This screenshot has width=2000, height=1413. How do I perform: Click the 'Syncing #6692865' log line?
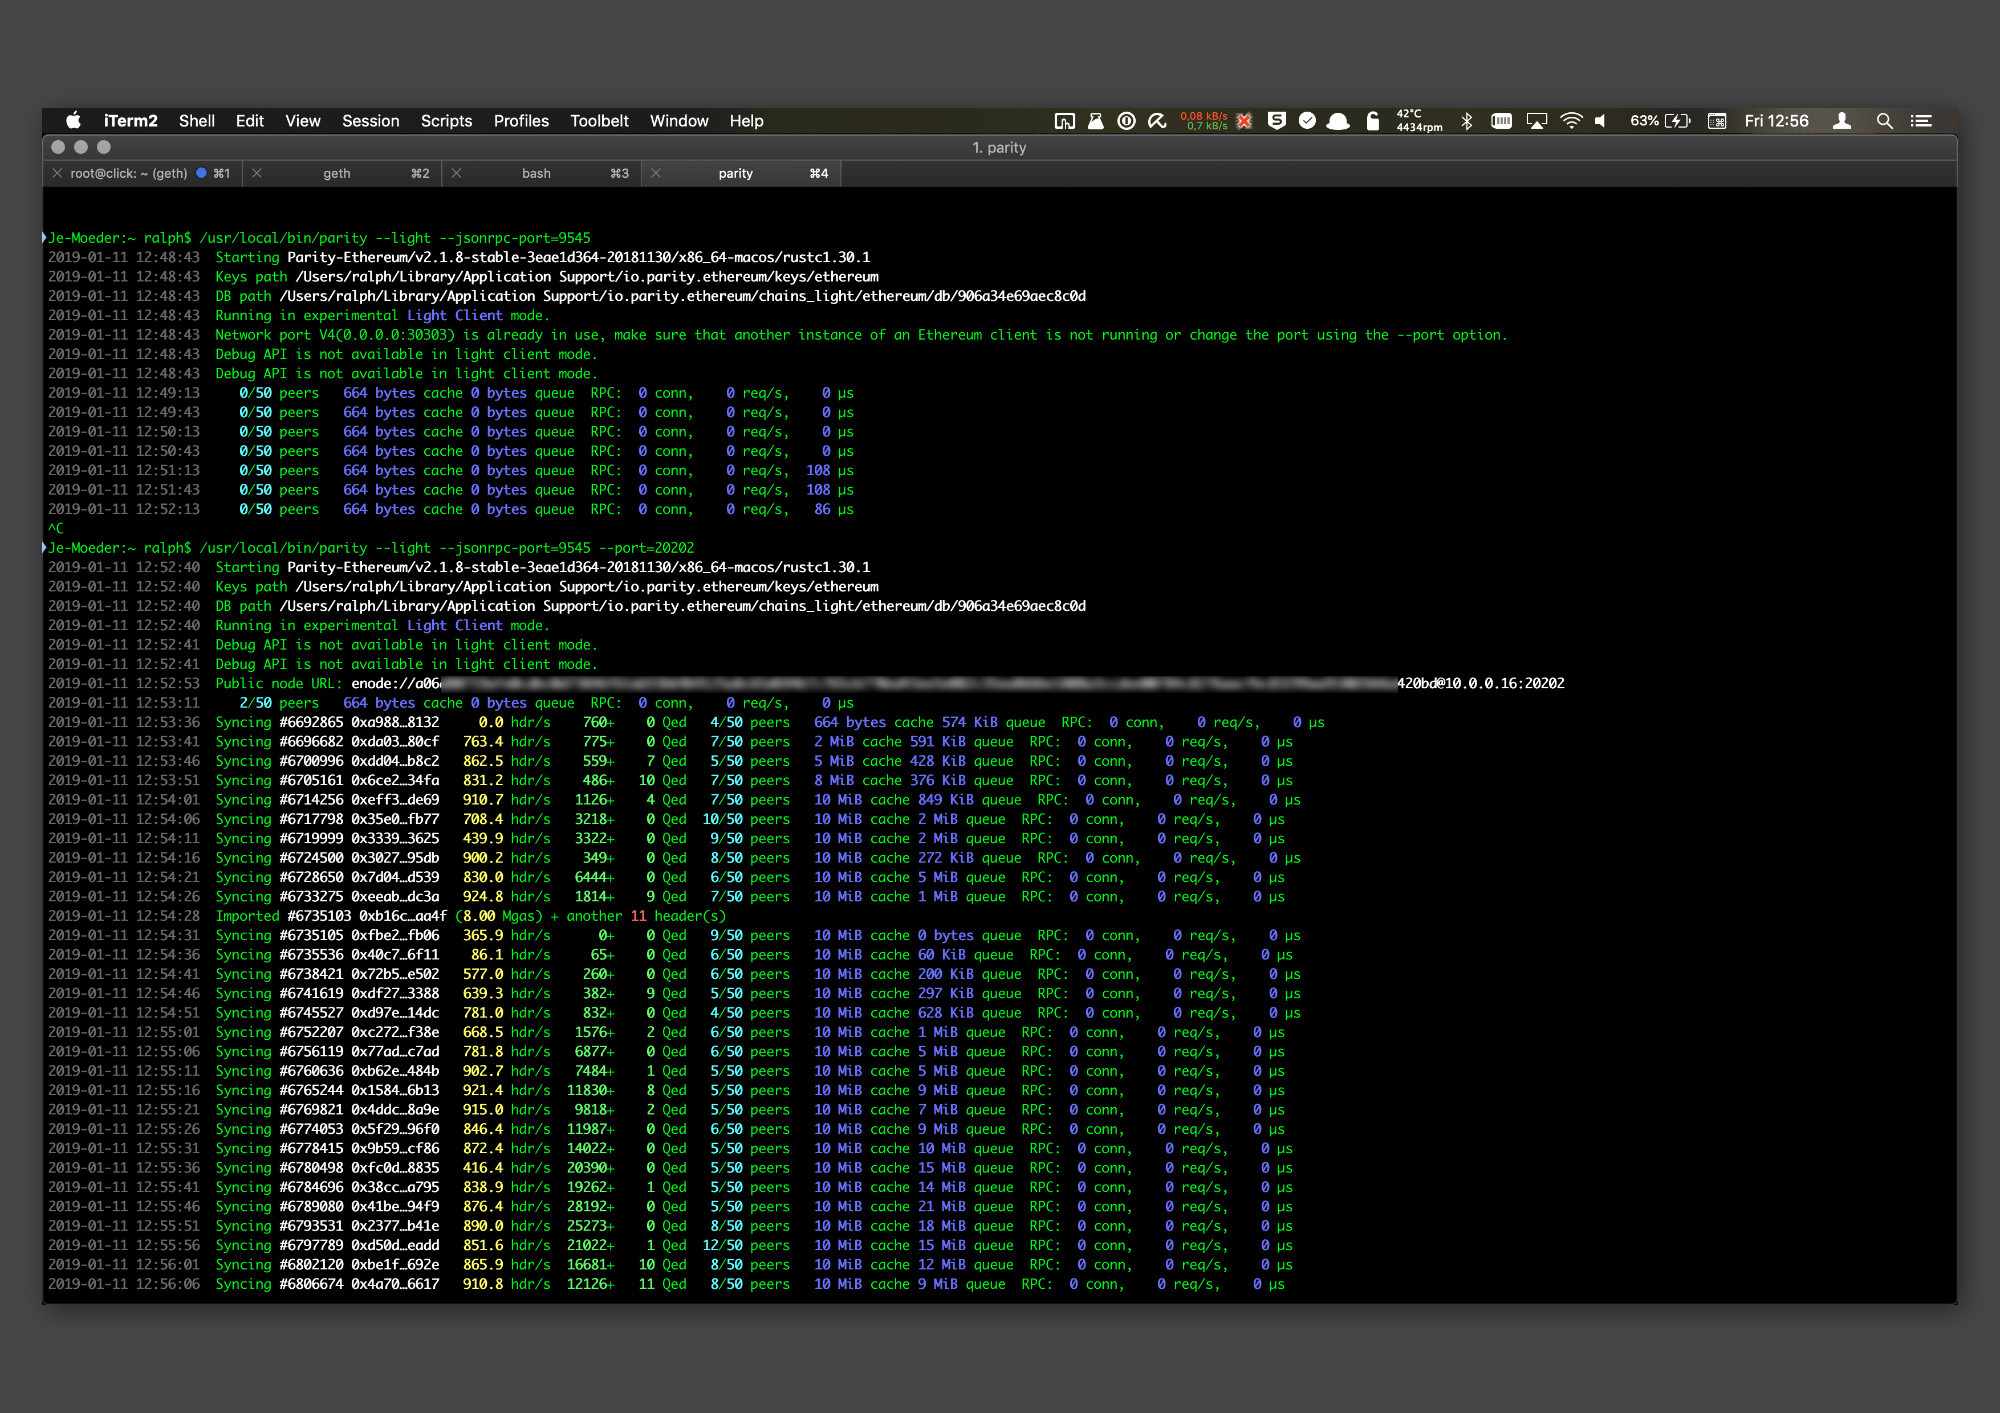(686, 722)
